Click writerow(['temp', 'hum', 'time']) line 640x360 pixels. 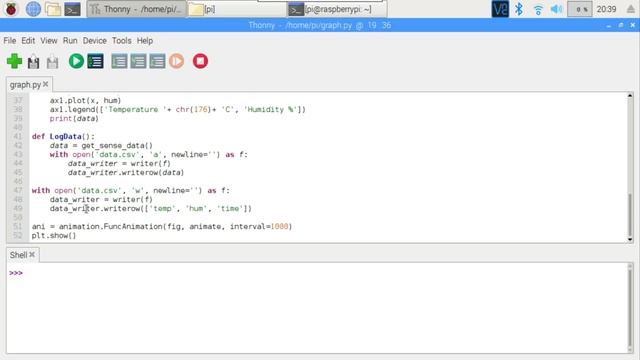click(151, 208)
